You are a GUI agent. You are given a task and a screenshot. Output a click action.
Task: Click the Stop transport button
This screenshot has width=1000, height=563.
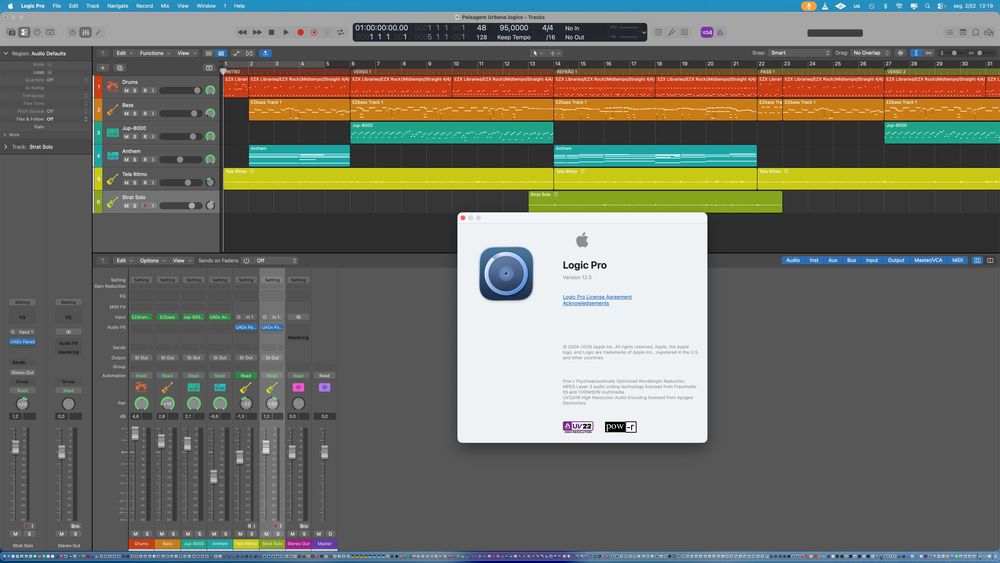272,33
